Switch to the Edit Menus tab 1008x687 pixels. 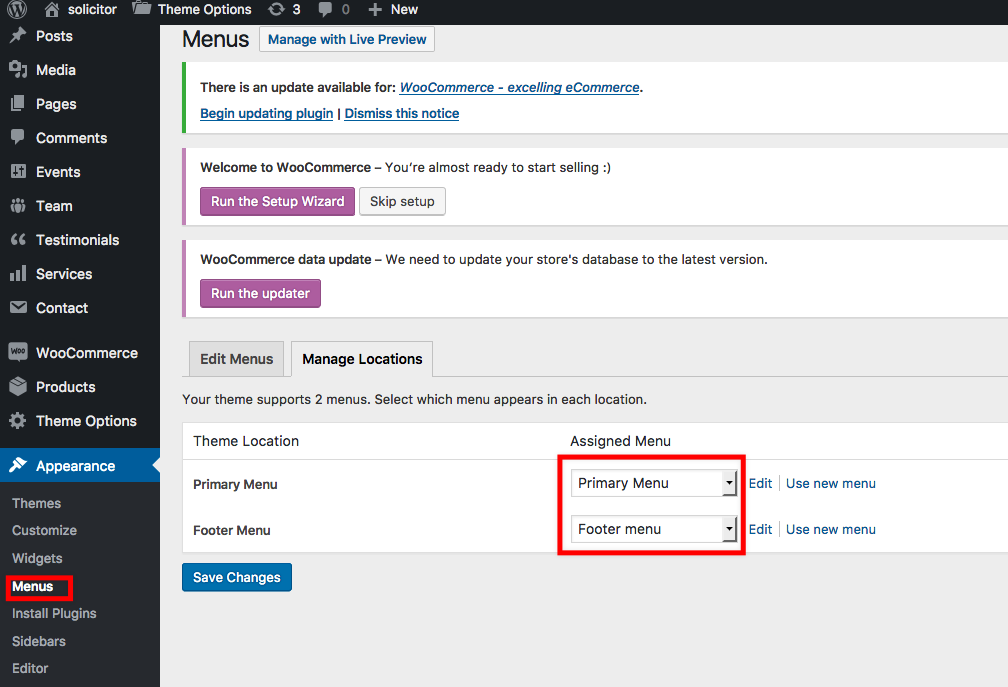click(x=237, y=359)
